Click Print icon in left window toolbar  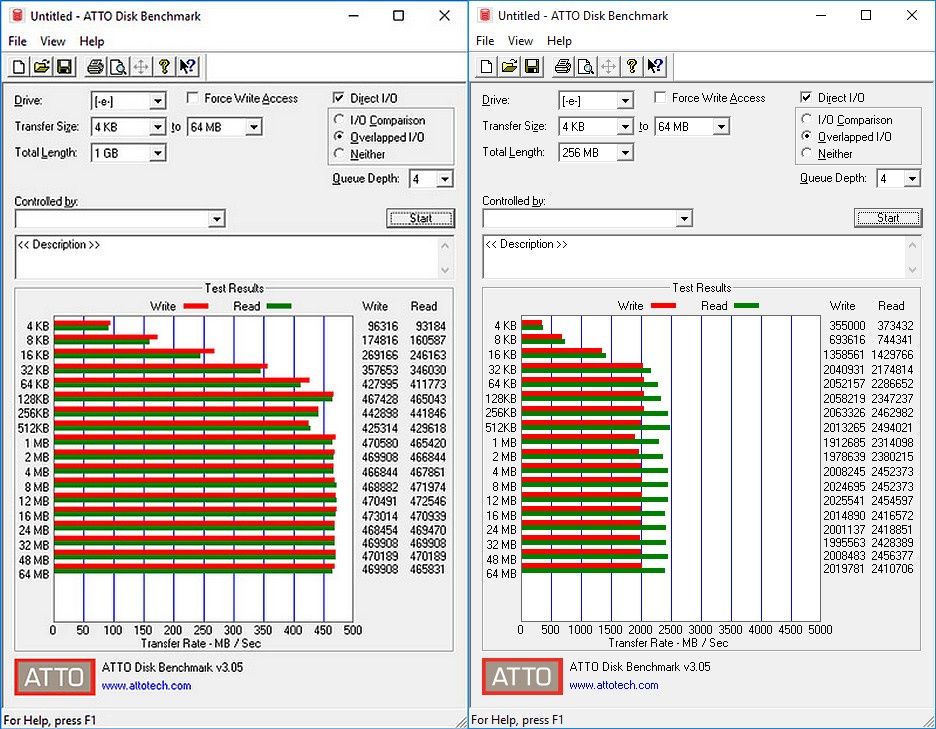[x=95, y=66]
